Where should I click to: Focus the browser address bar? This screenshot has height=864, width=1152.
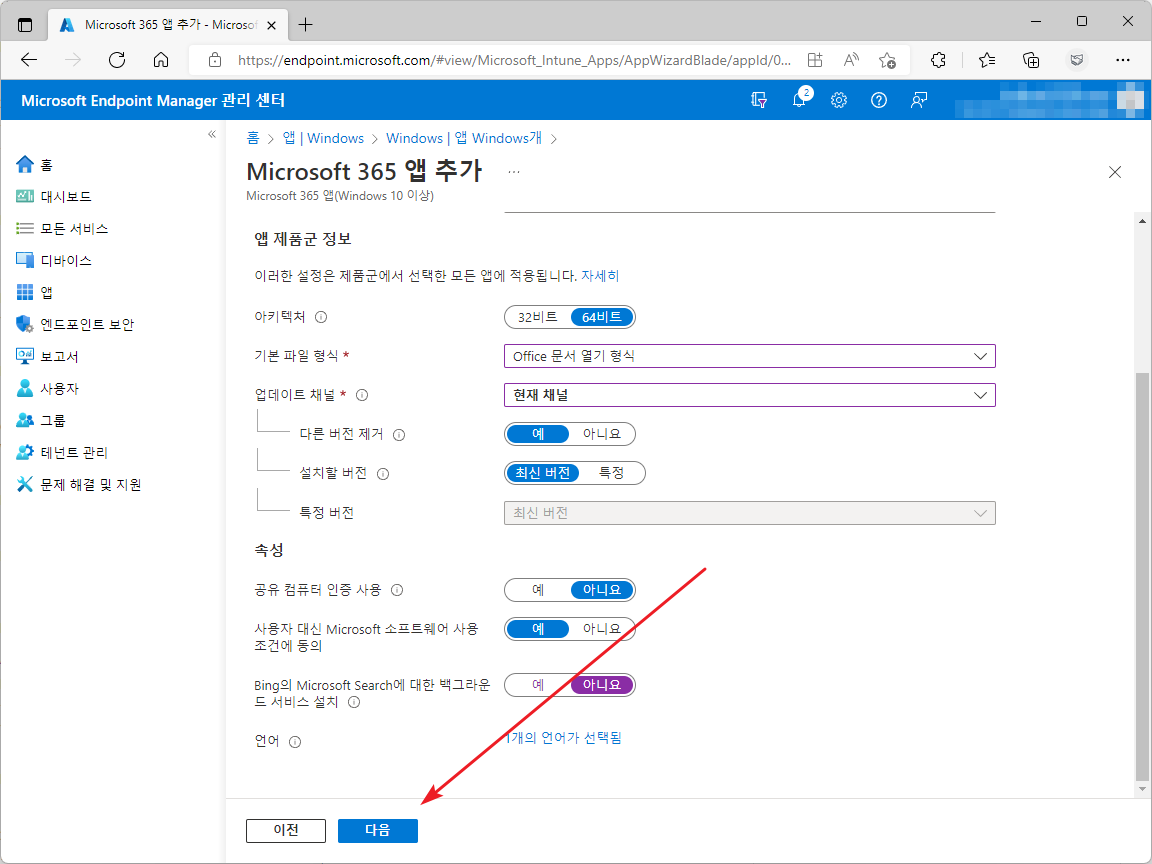pyautogui.click(x=514, y=60)
